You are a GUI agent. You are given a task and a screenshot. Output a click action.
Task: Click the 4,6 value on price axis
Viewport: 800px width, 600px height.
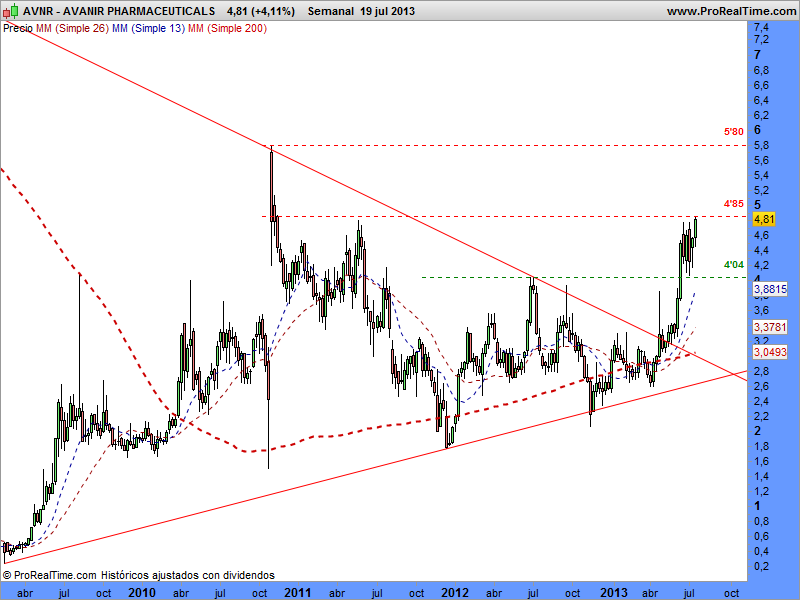[x=761, y=235]
